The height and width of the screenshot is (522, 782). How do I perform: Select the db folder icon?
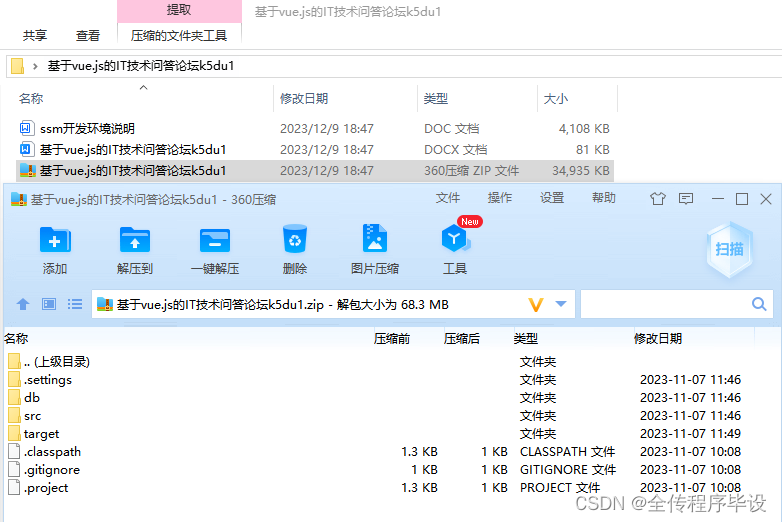(14, 397)
